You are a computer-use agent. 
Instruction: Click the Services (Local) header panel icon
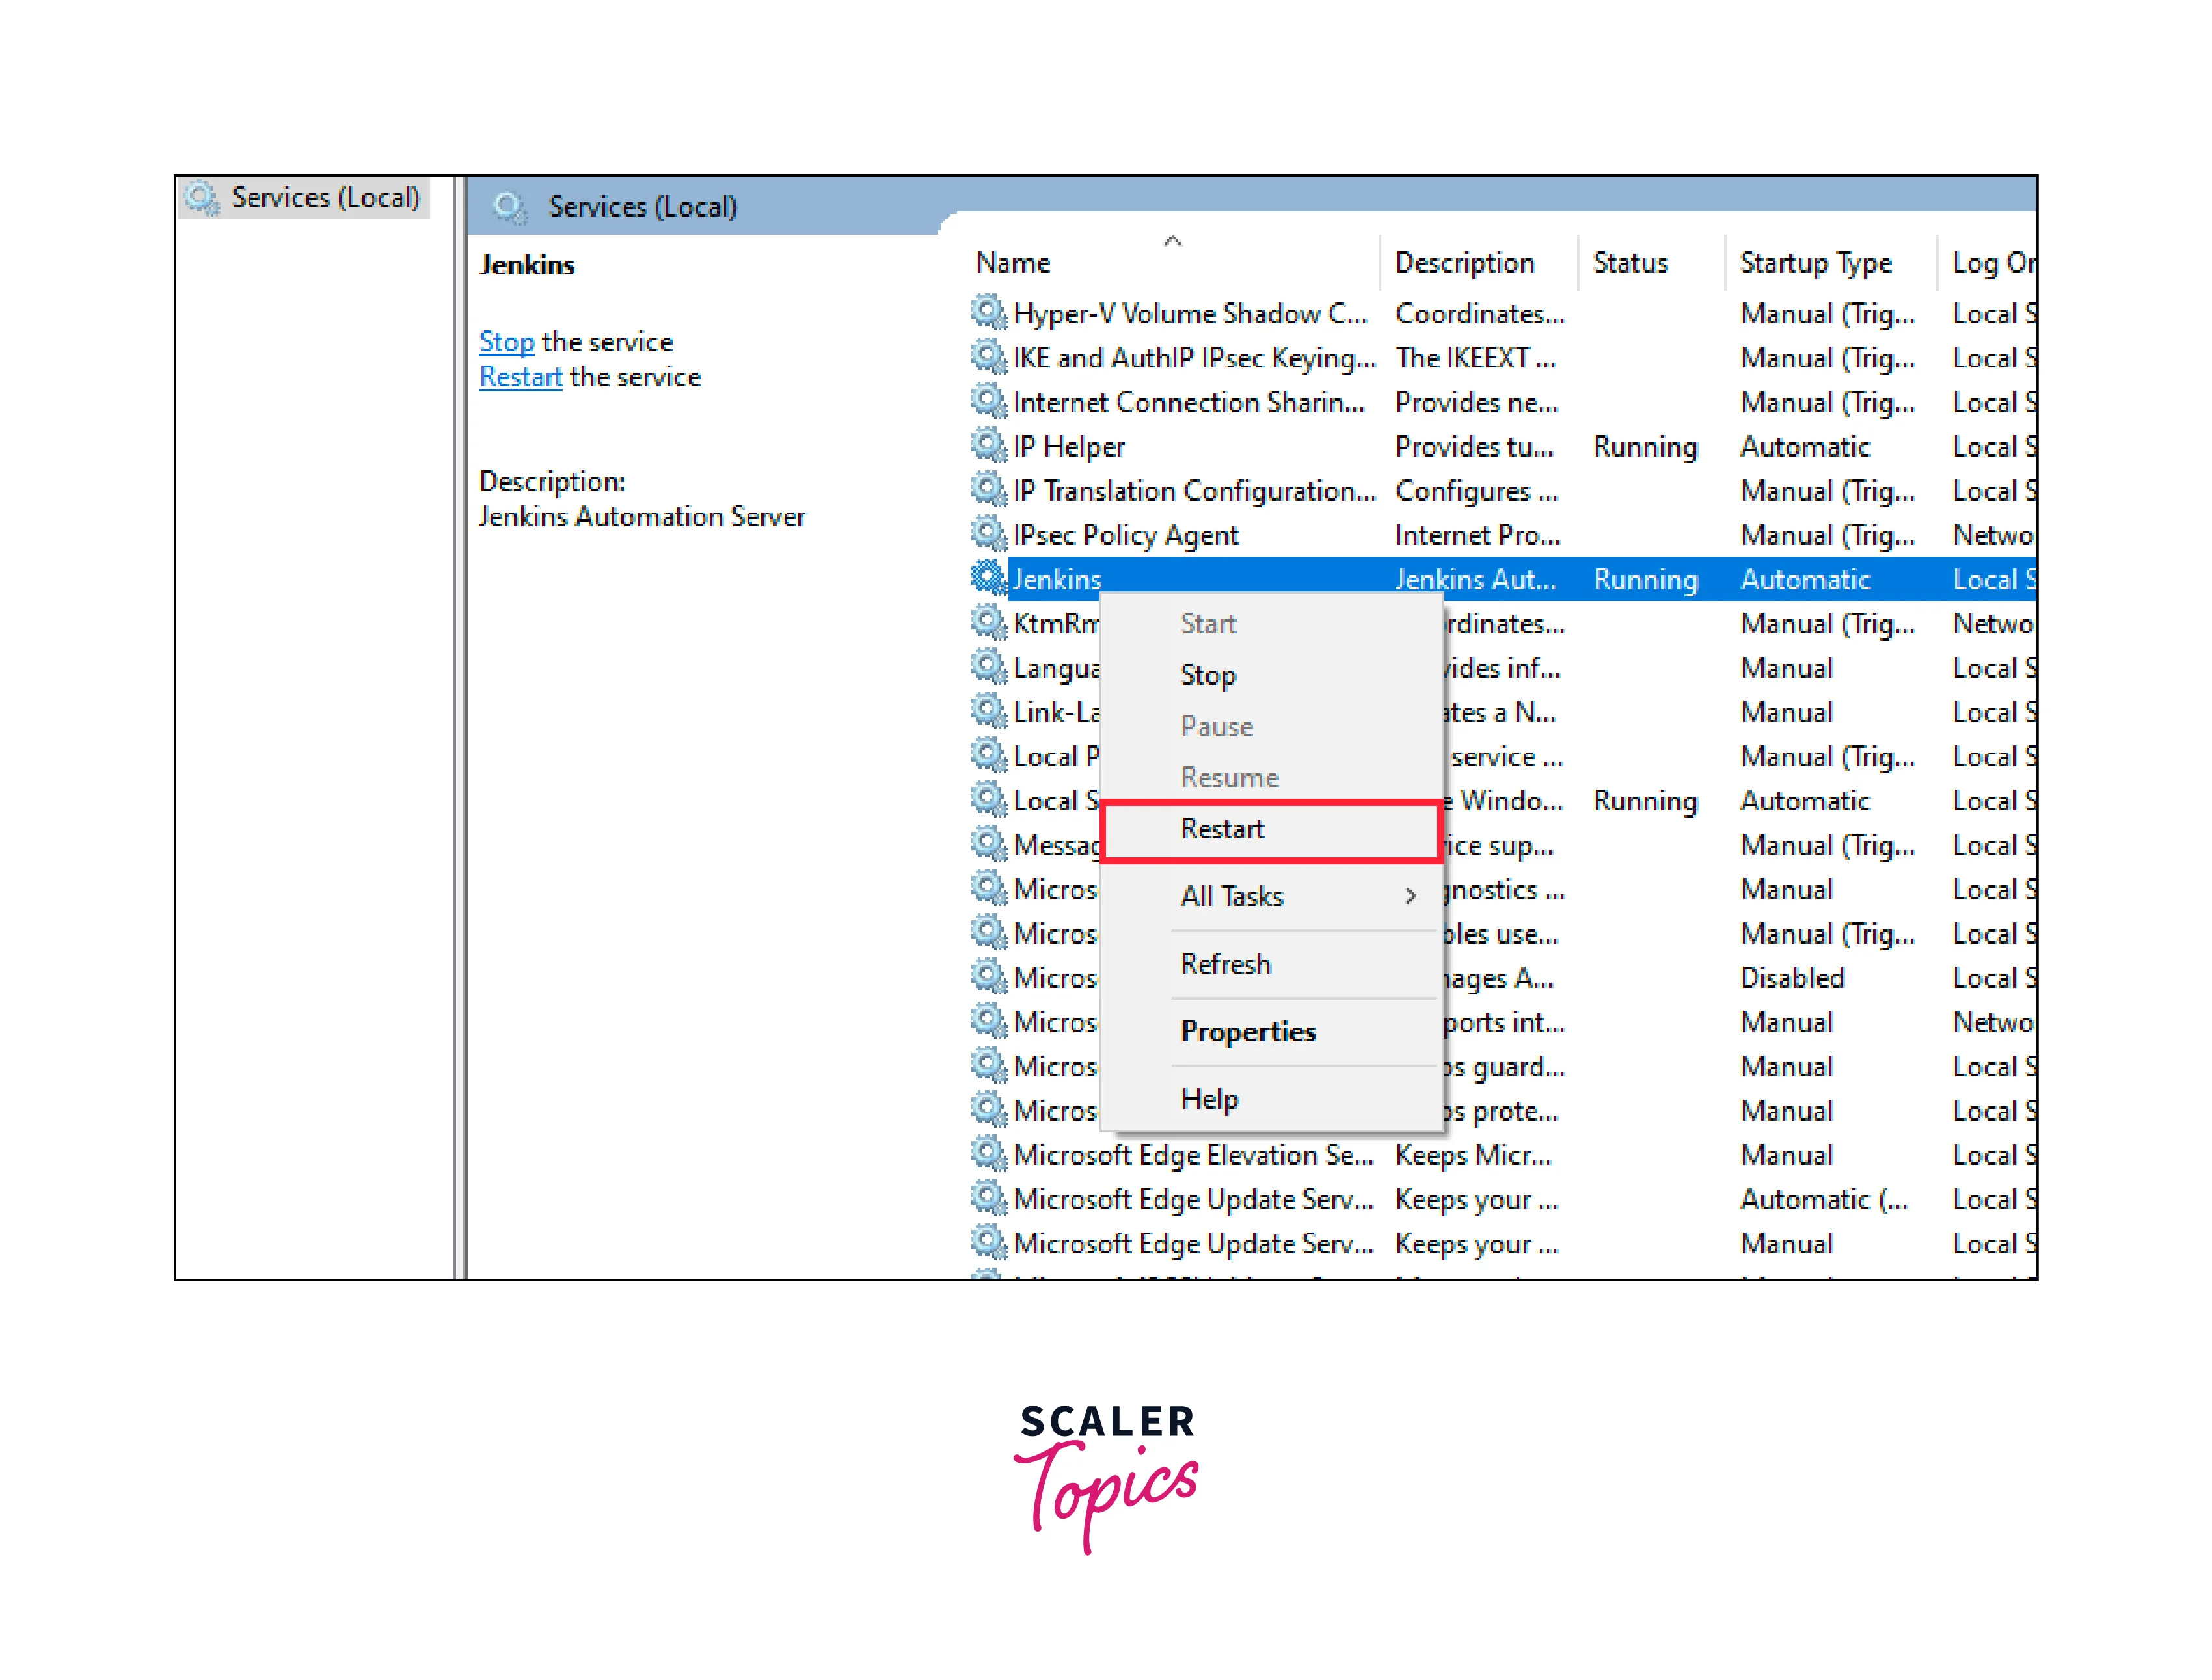tap(509, 207)
